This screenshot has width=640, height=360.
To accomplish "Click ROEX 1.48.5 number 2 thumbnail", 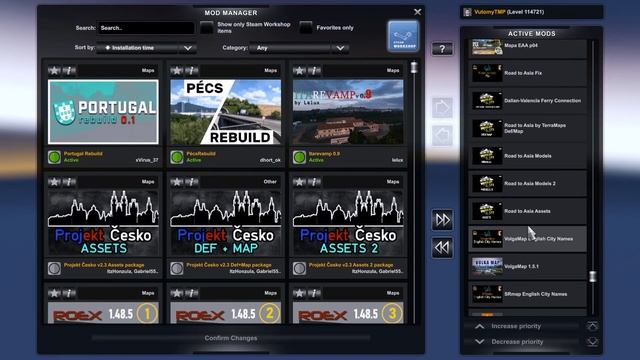I will [226, 313].
